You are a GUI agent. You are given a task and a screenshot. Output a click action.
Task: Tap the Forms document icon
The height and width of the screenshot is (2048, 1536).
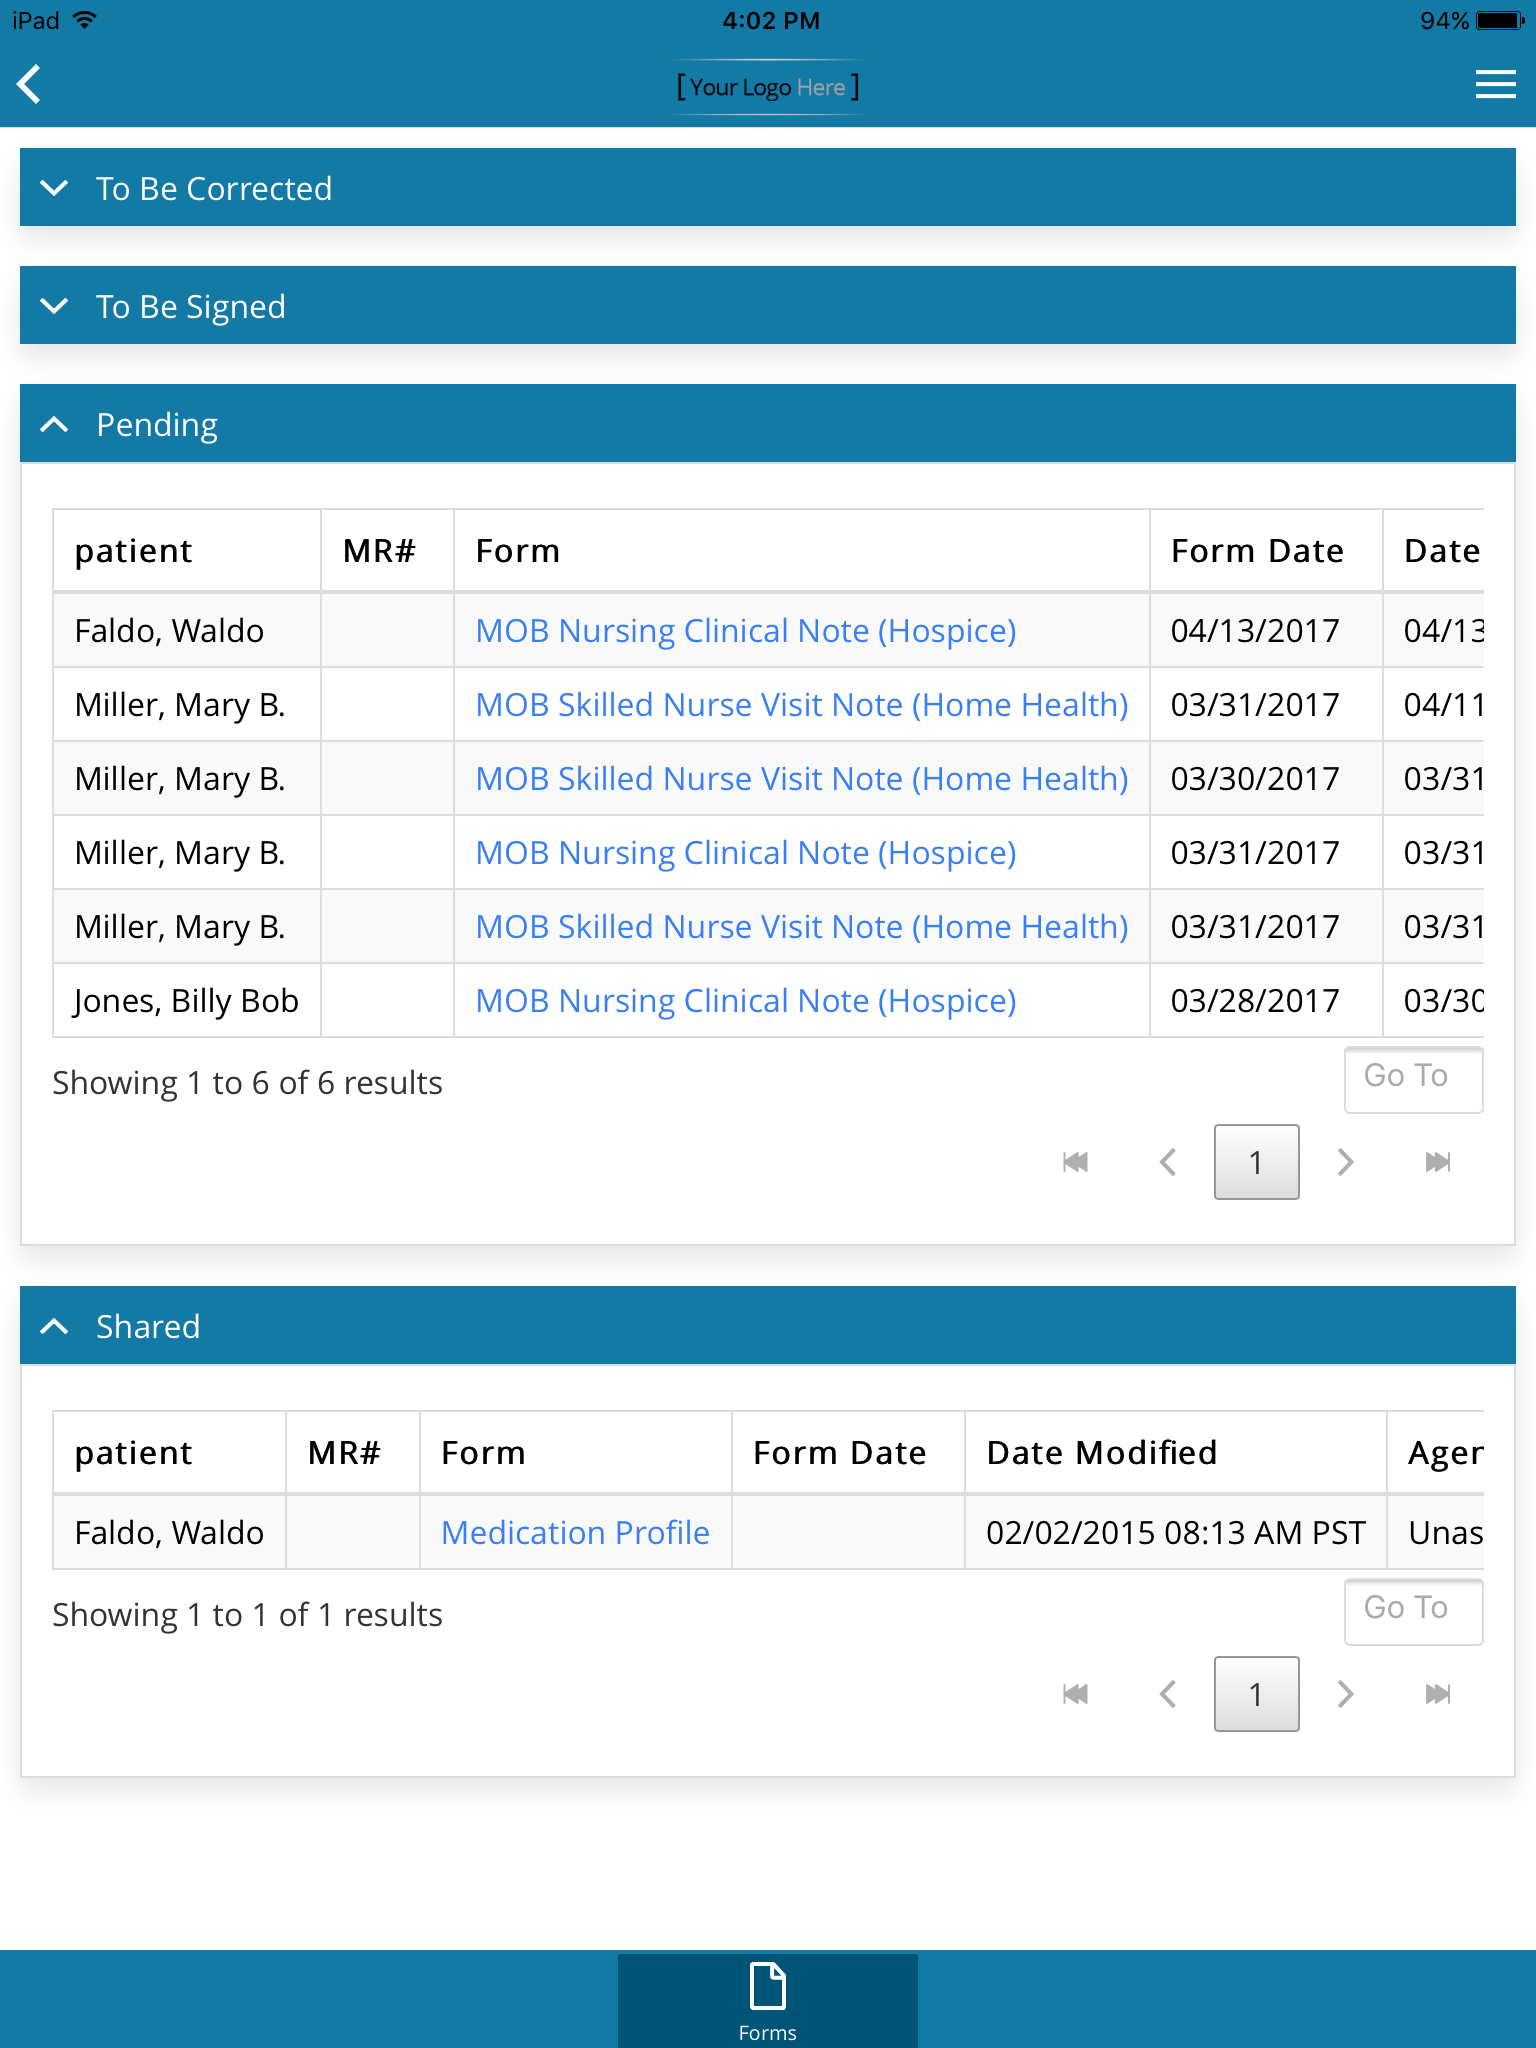click(x=767, y=1988)
